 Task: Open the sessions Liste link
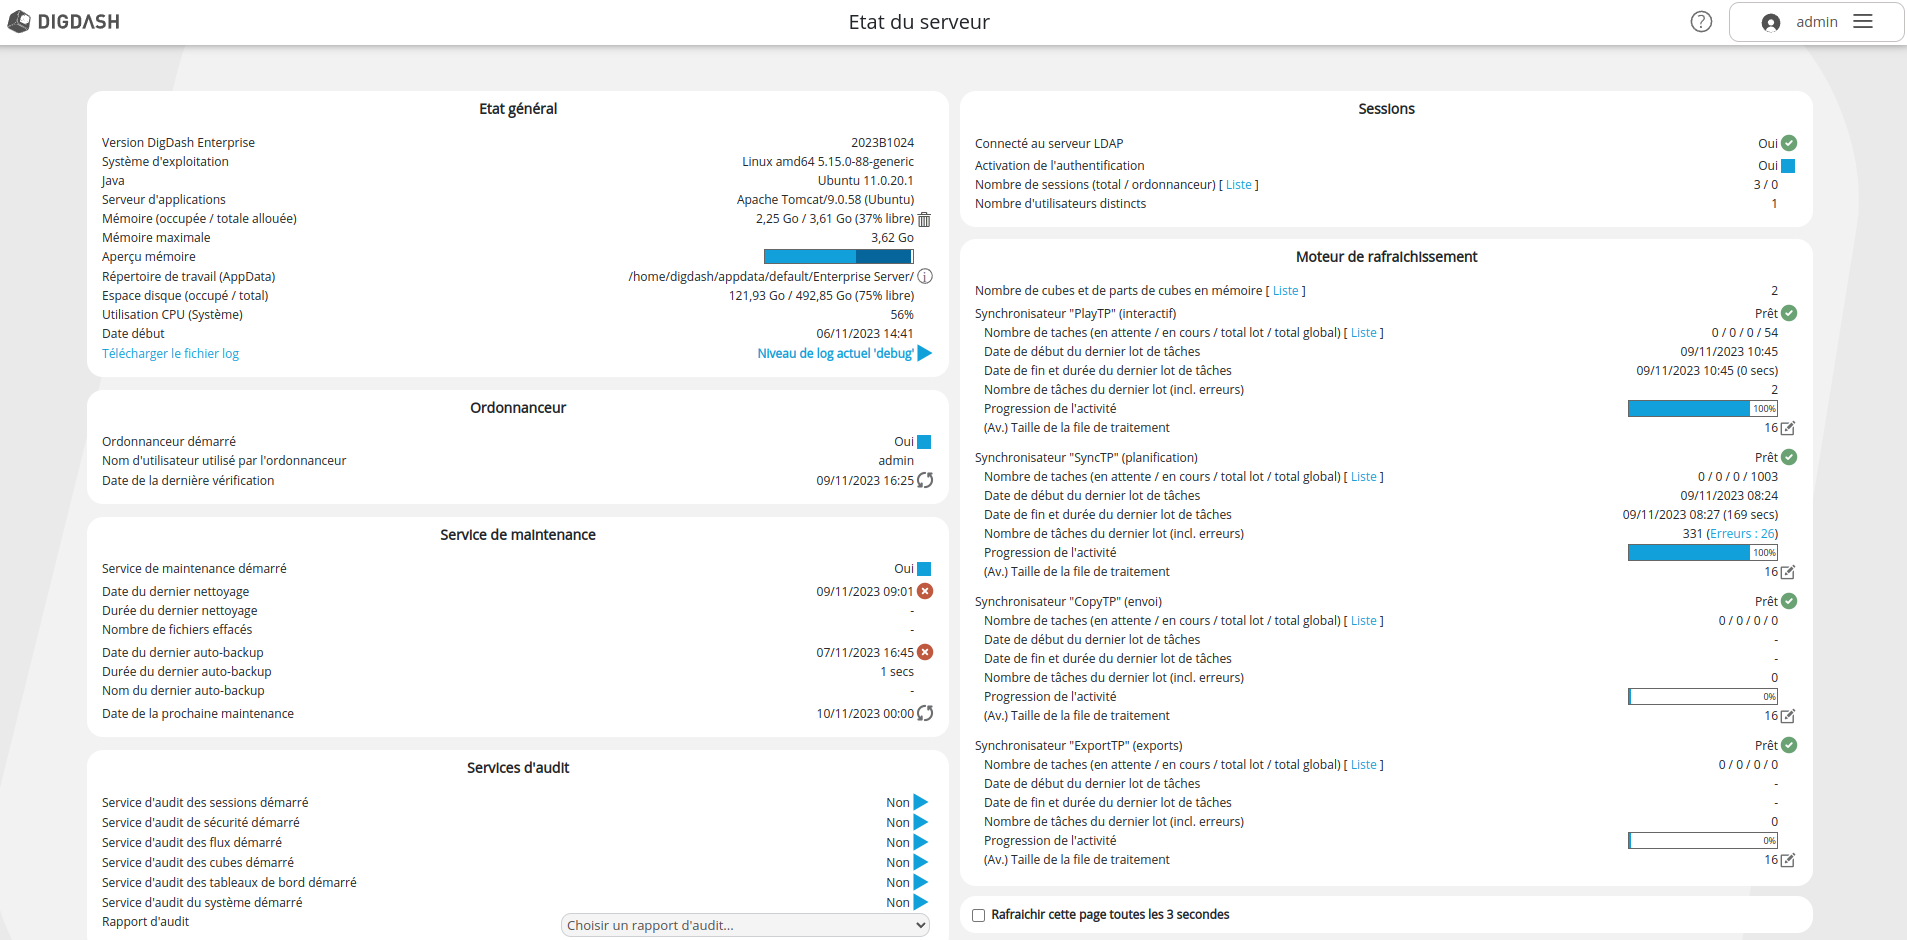point(1238,185)
